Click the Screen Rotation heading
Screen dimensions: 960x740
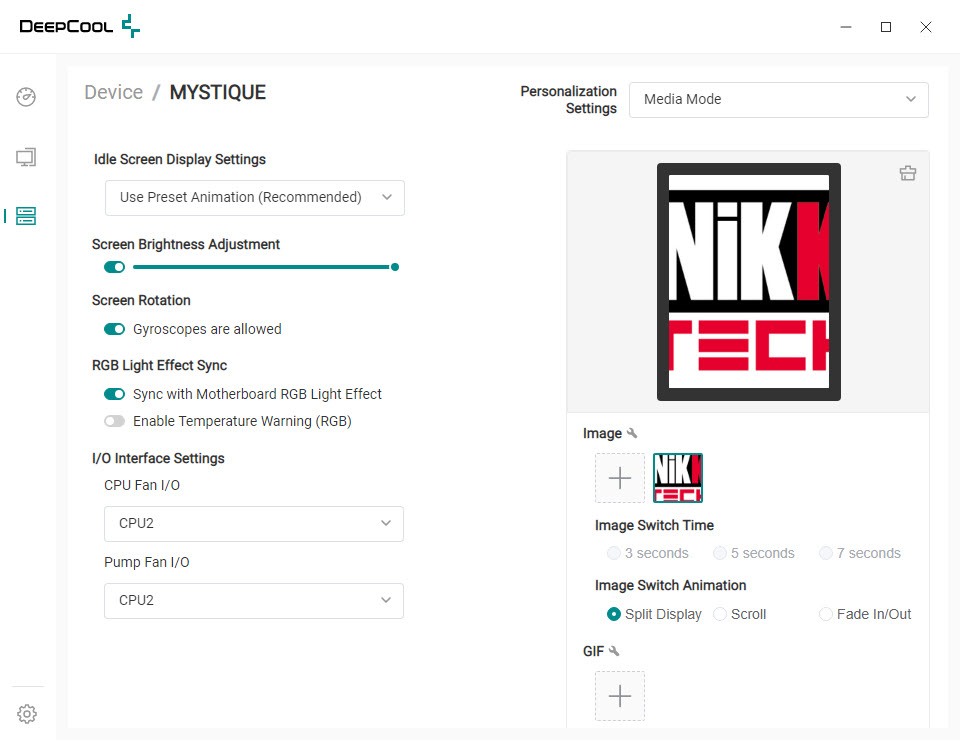141,301
